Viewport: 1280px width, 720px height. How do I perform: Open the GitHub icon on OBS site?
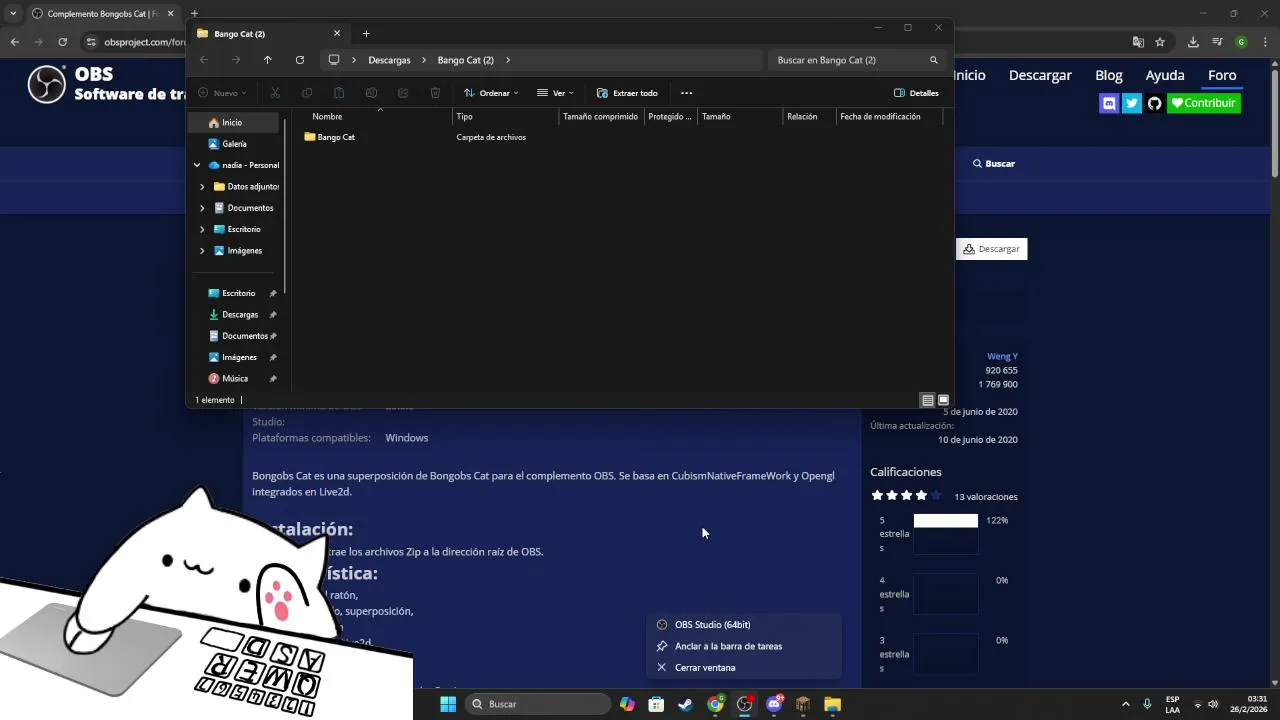point(1155,103)
